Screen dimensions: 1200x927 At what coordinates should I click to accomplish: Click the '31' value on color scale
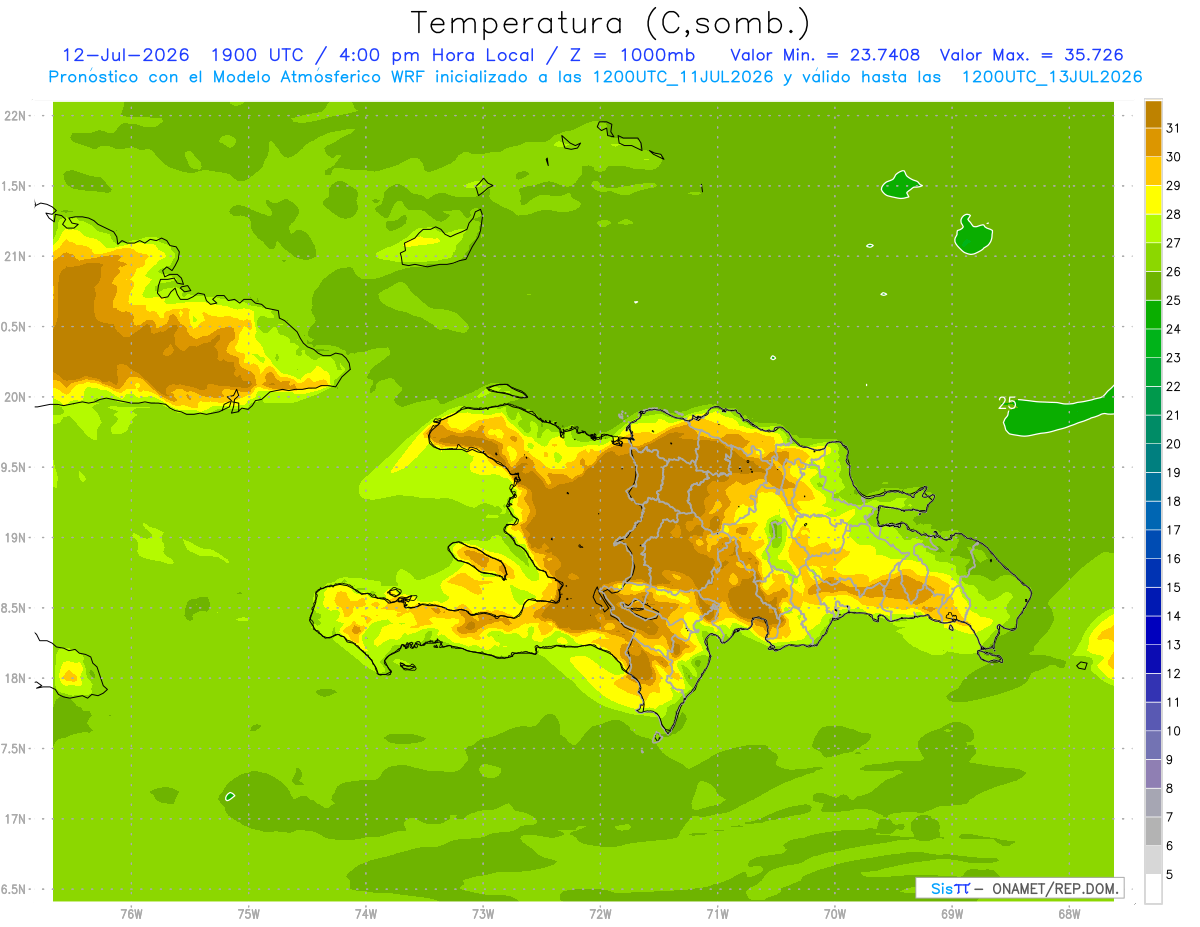(x=1174, y=128)
